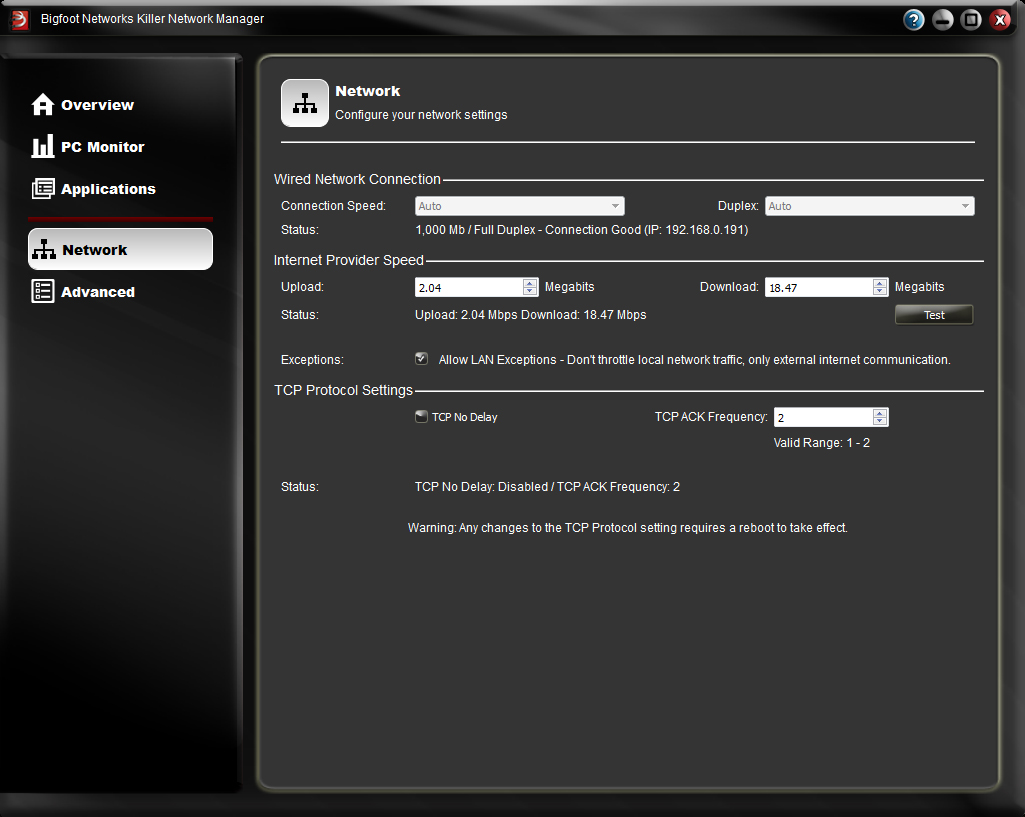Uncheck the Exceptions checkbox

tap(421, 358)
